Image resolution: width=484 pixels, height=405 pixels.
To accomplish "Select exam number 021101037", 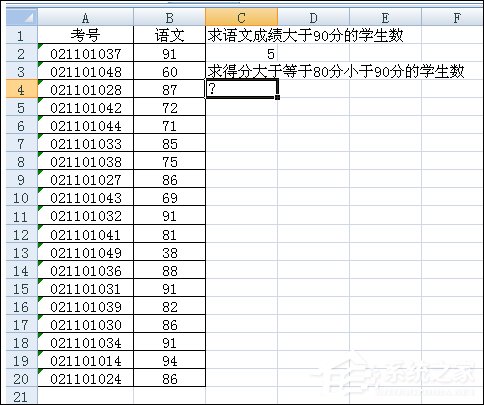I will [86, 53].
